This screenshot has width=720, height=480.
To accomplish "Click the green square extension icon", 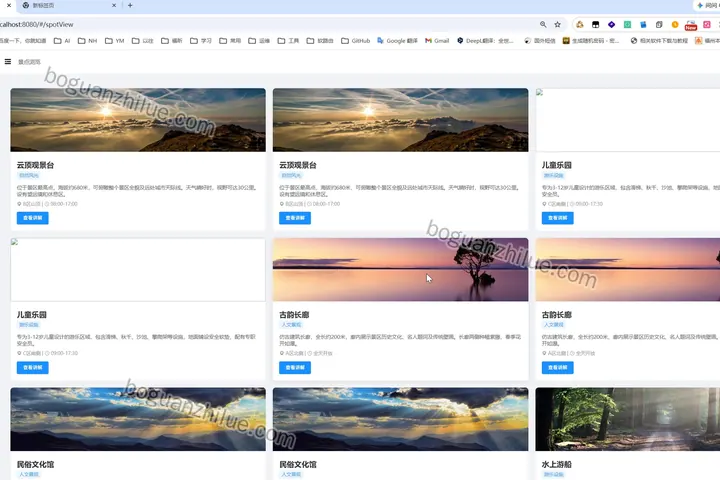I will pyautogui.click(x=627, y=24).
